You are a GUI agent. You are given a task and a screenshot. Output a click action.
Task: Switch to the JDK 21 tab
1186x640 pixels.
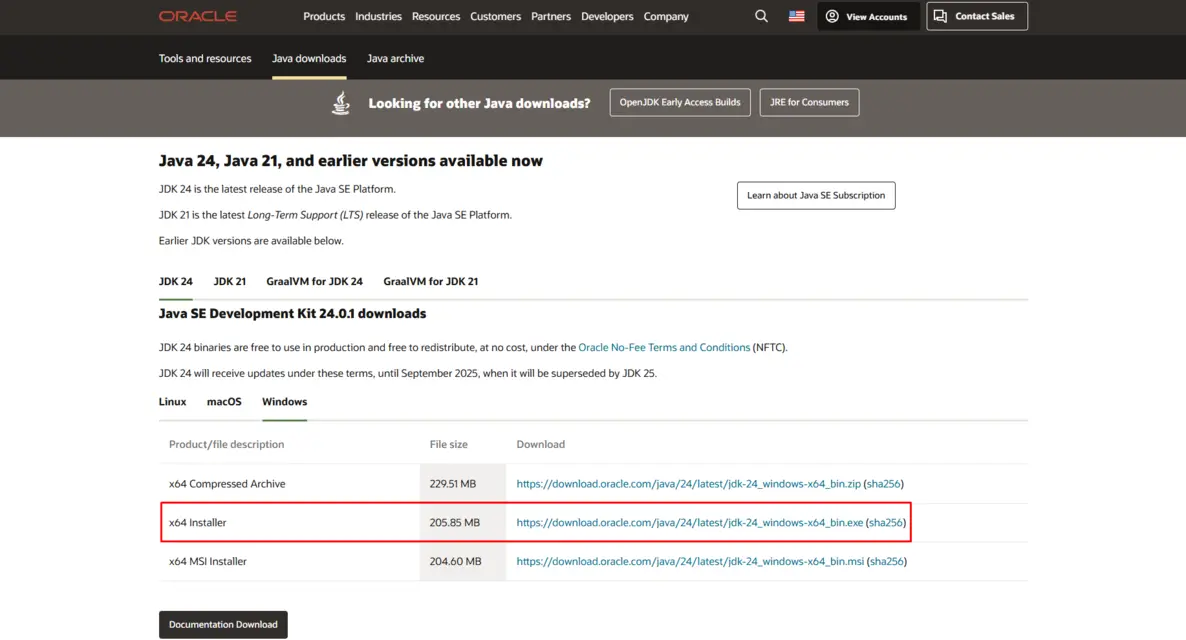tap(229, 281)
